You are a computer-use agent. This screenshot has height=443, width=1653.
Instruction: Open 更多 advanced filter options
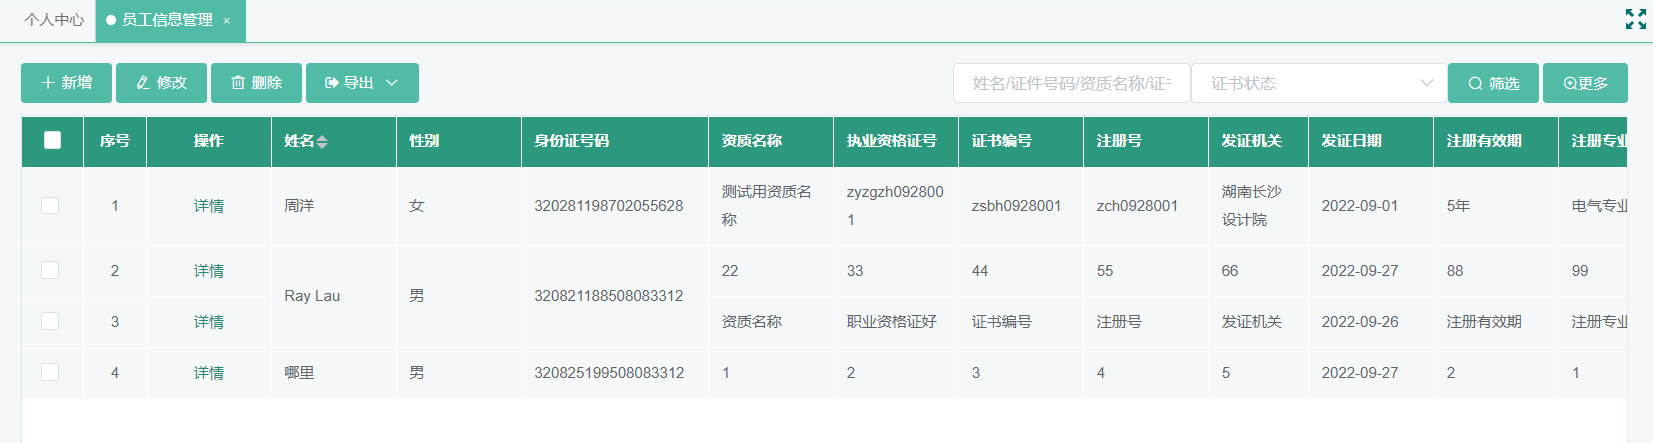(x=1585, y=83)
